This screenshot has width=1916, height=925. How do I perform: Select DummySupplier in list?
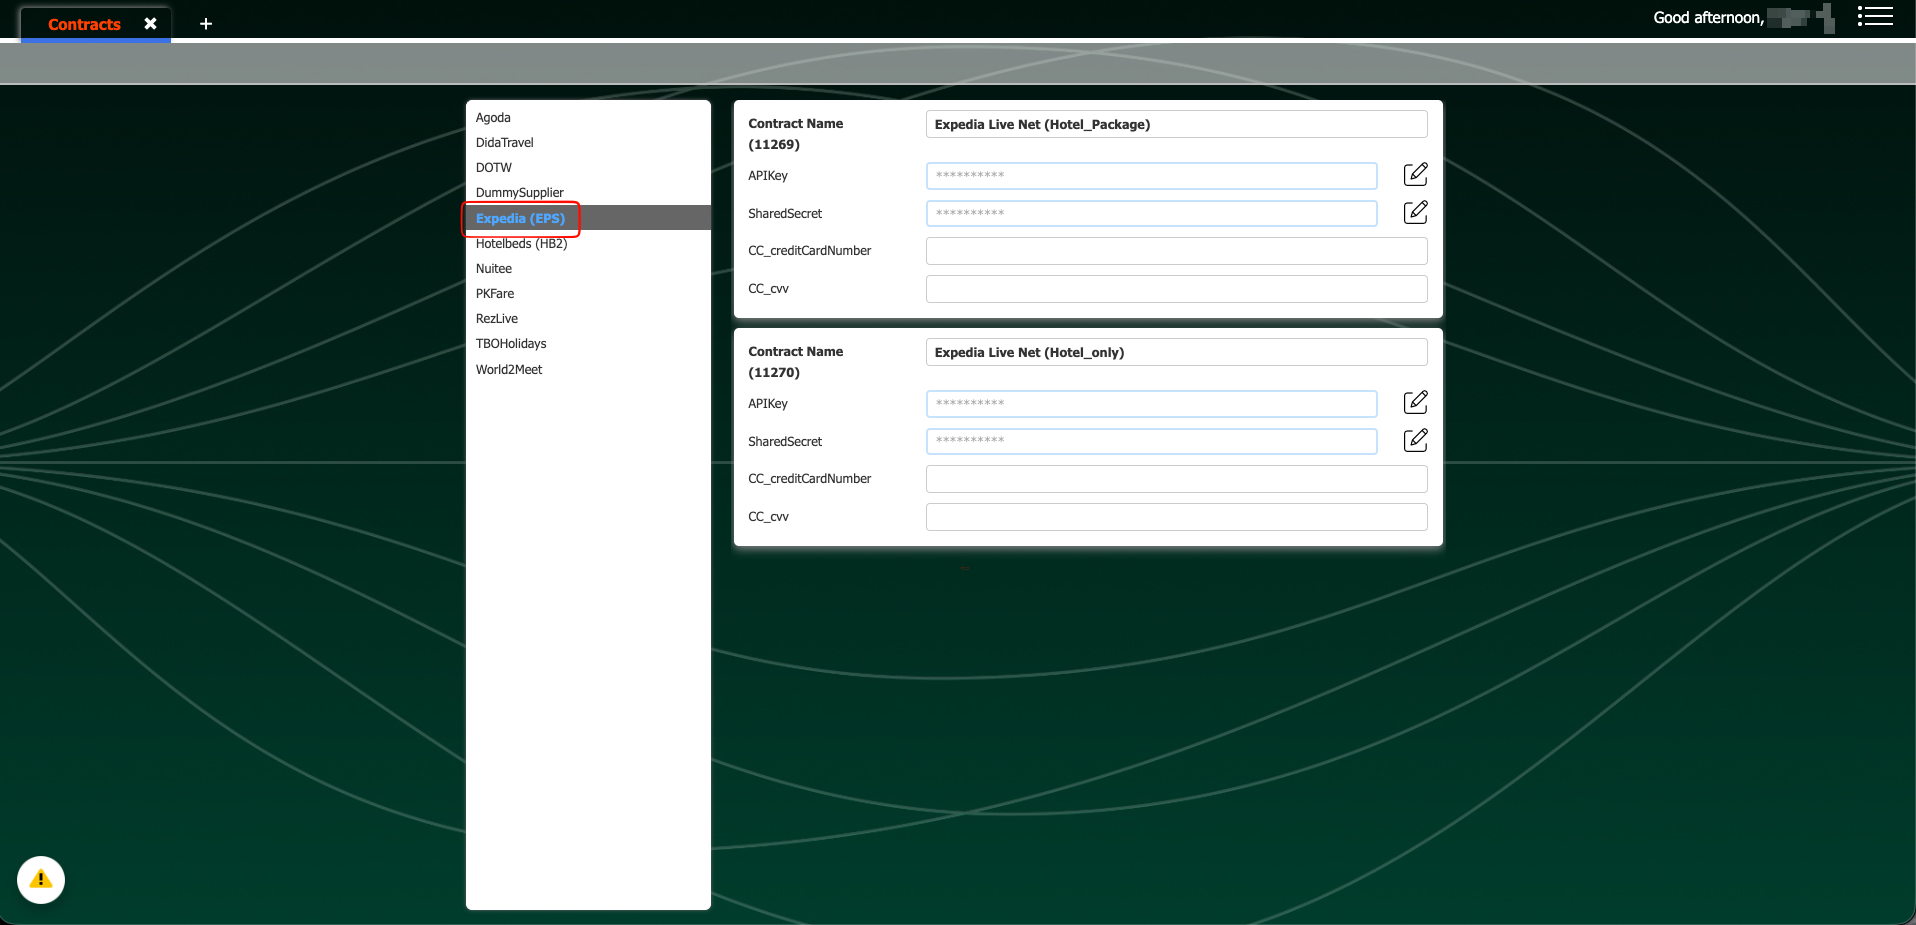(588, 192)
